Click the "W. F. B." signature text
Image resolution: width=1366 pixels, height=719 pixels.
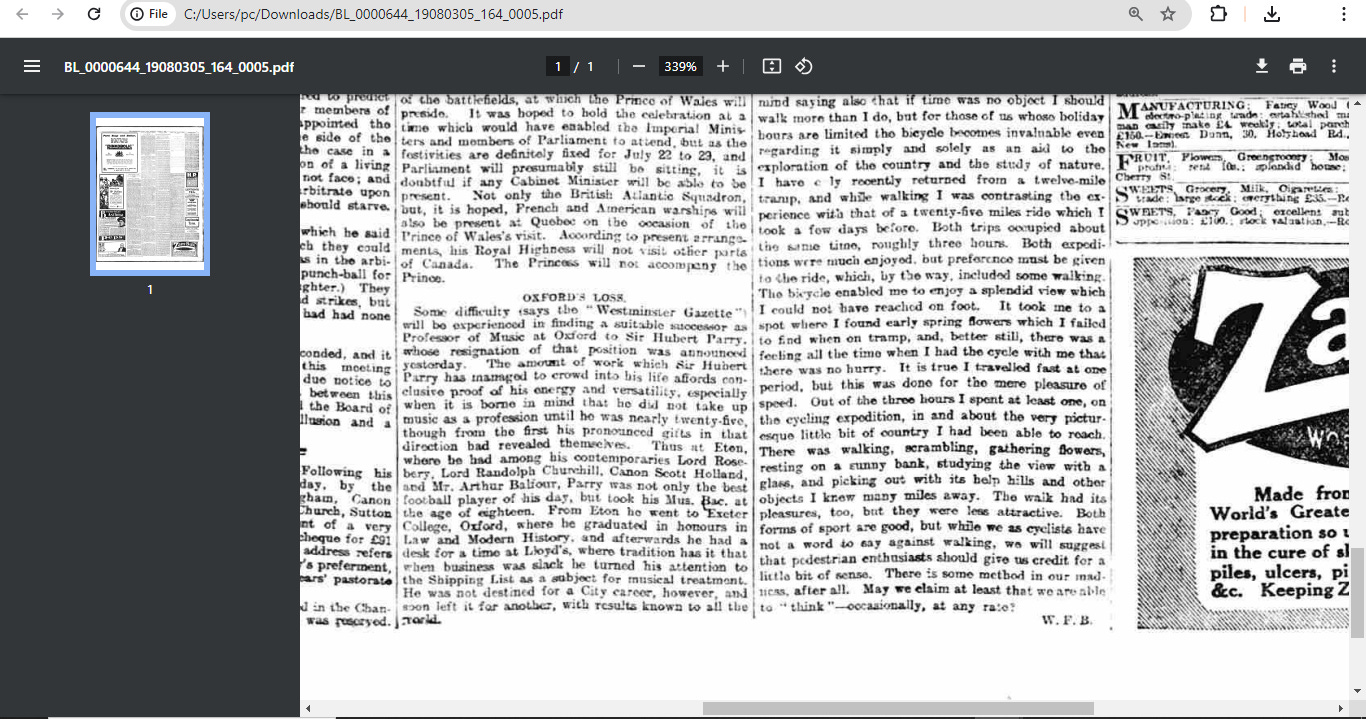(1065, 620)
